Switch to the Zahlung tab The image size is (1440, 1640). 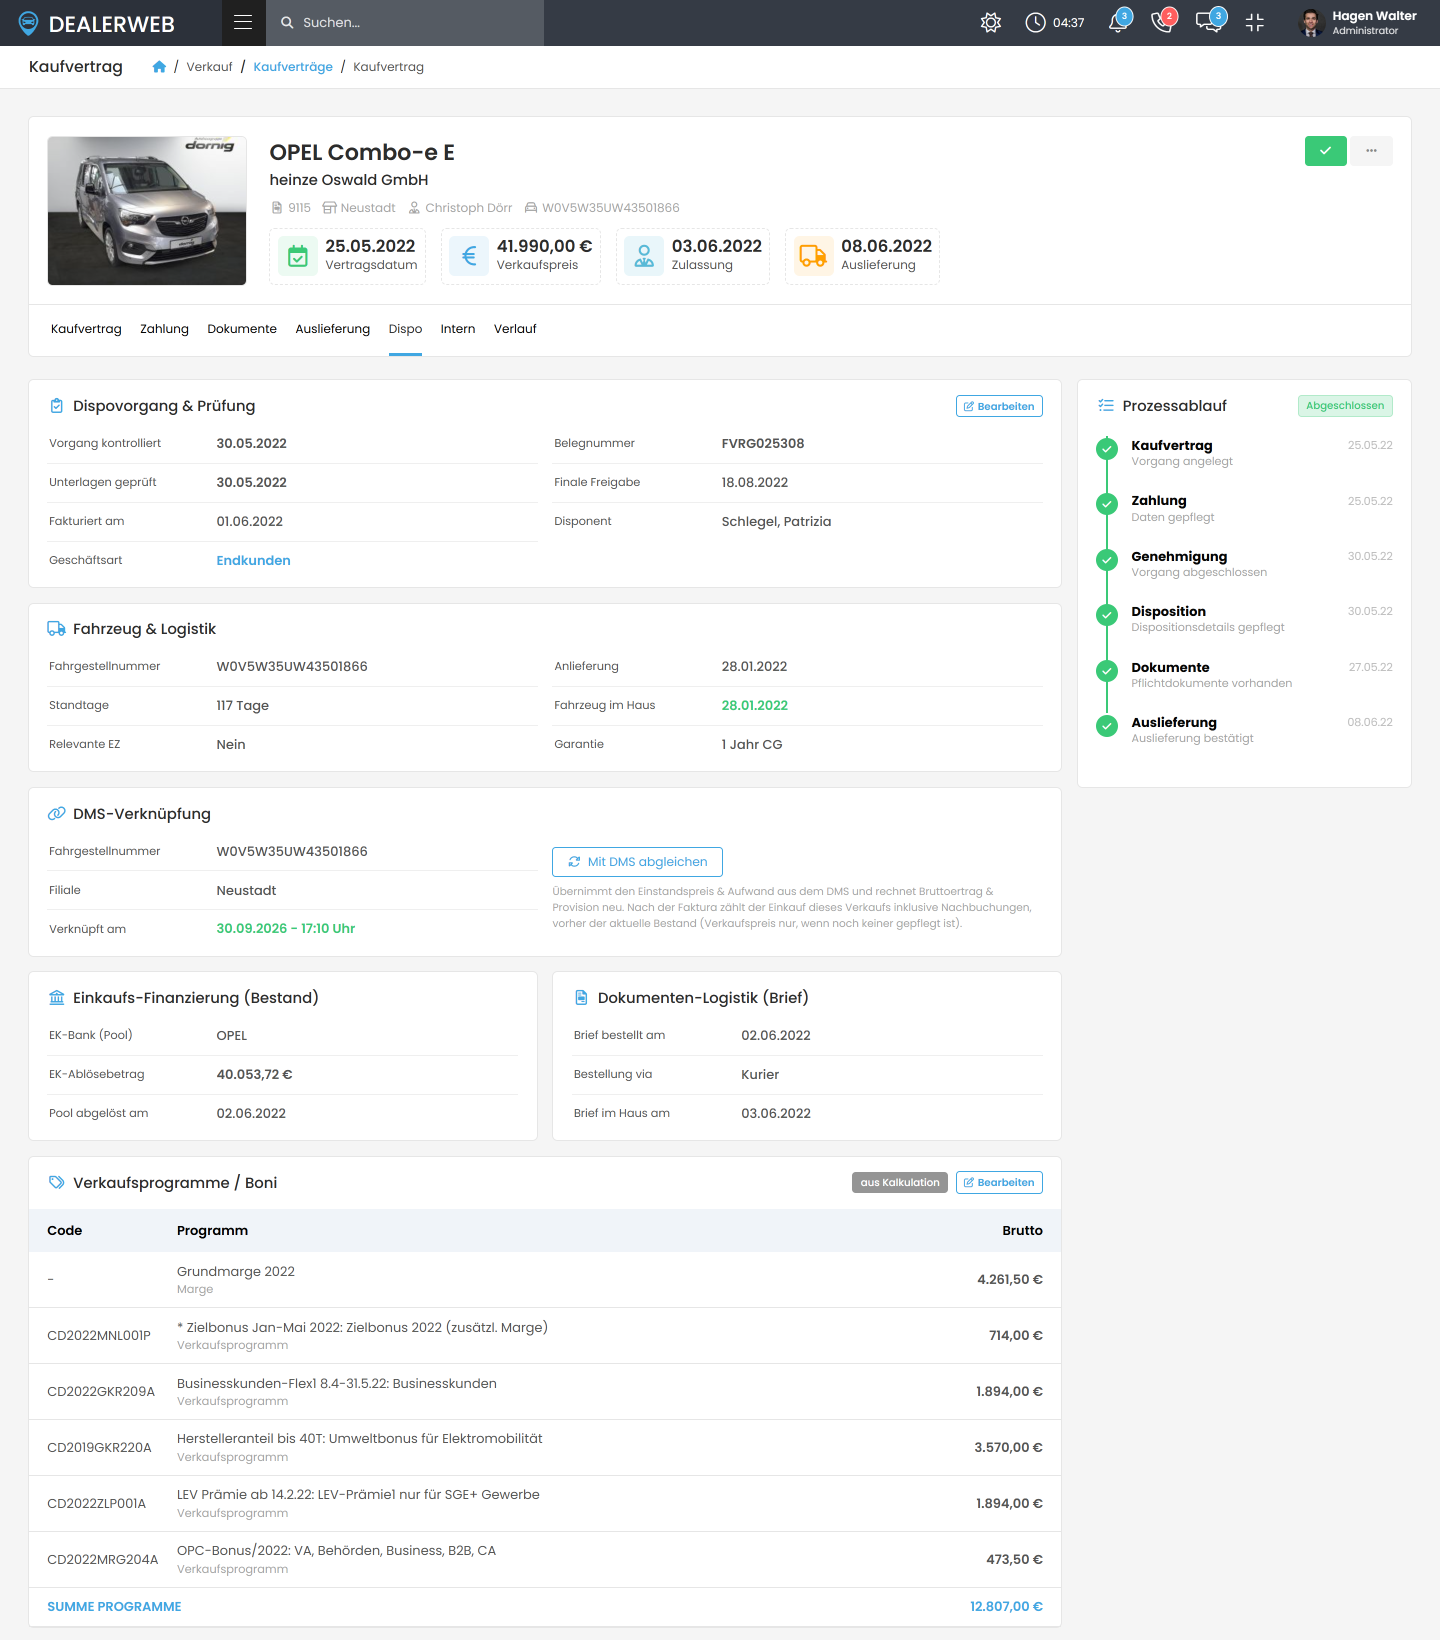(164, 329)
